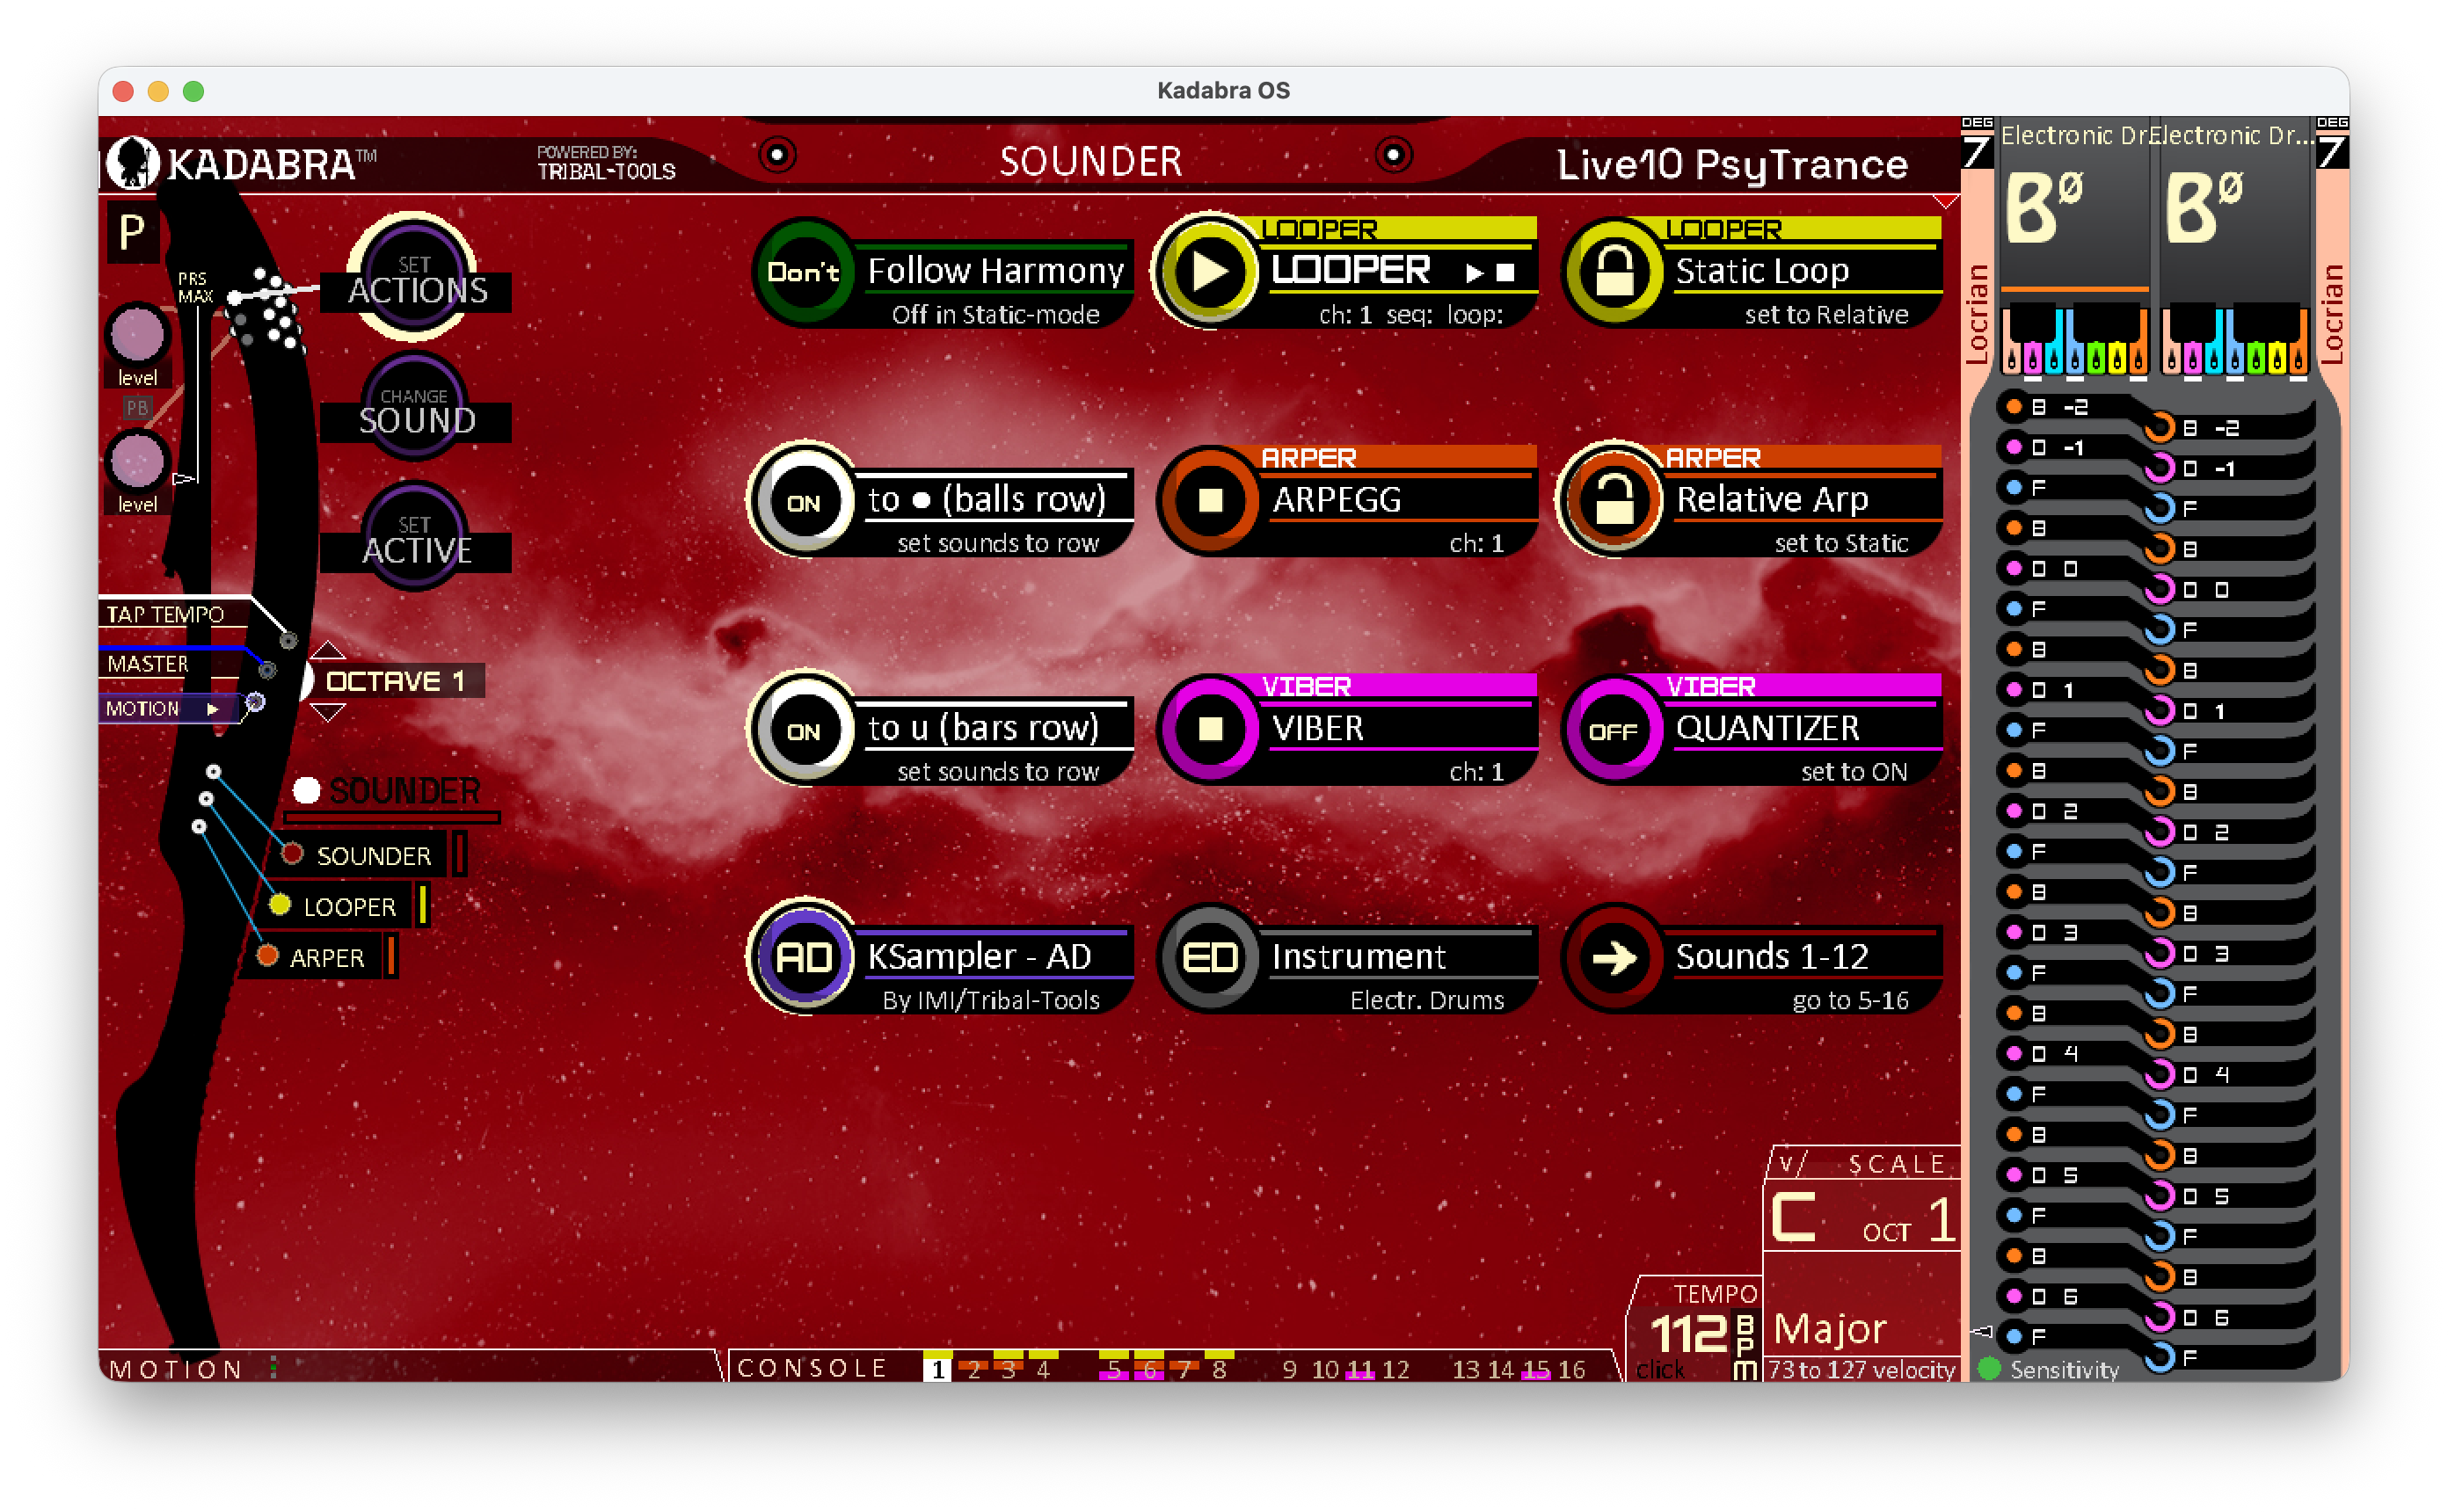The image size is (2448, 1512).
Task: Click the P preset icon
Action: click(132, 232)
